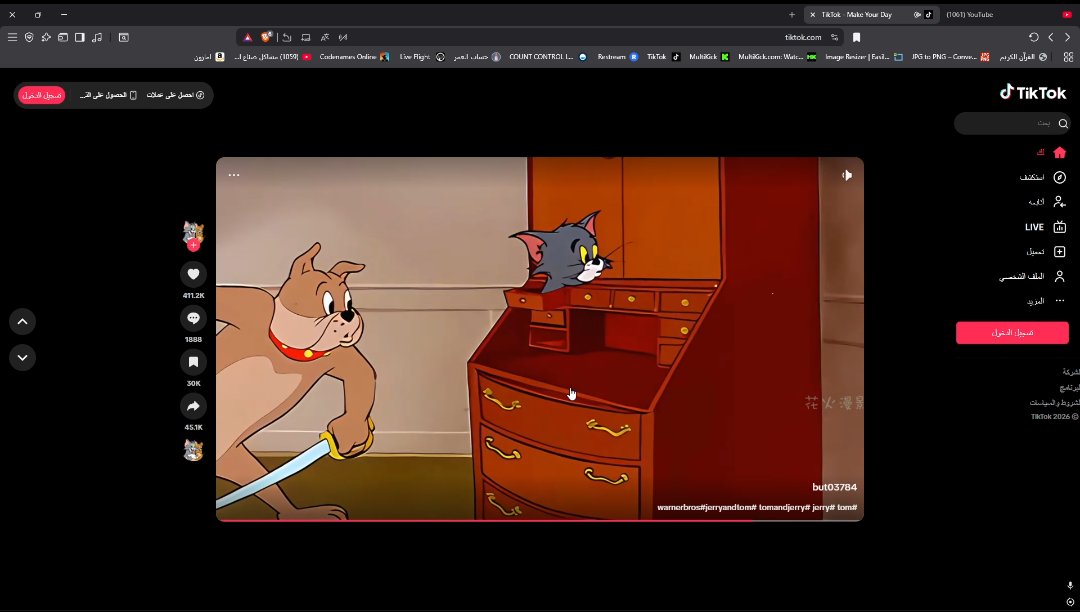Click the top-left red login pill
Image resolution: width=1080 pixels, height=612 pixels.
click(x=41, y=95)
